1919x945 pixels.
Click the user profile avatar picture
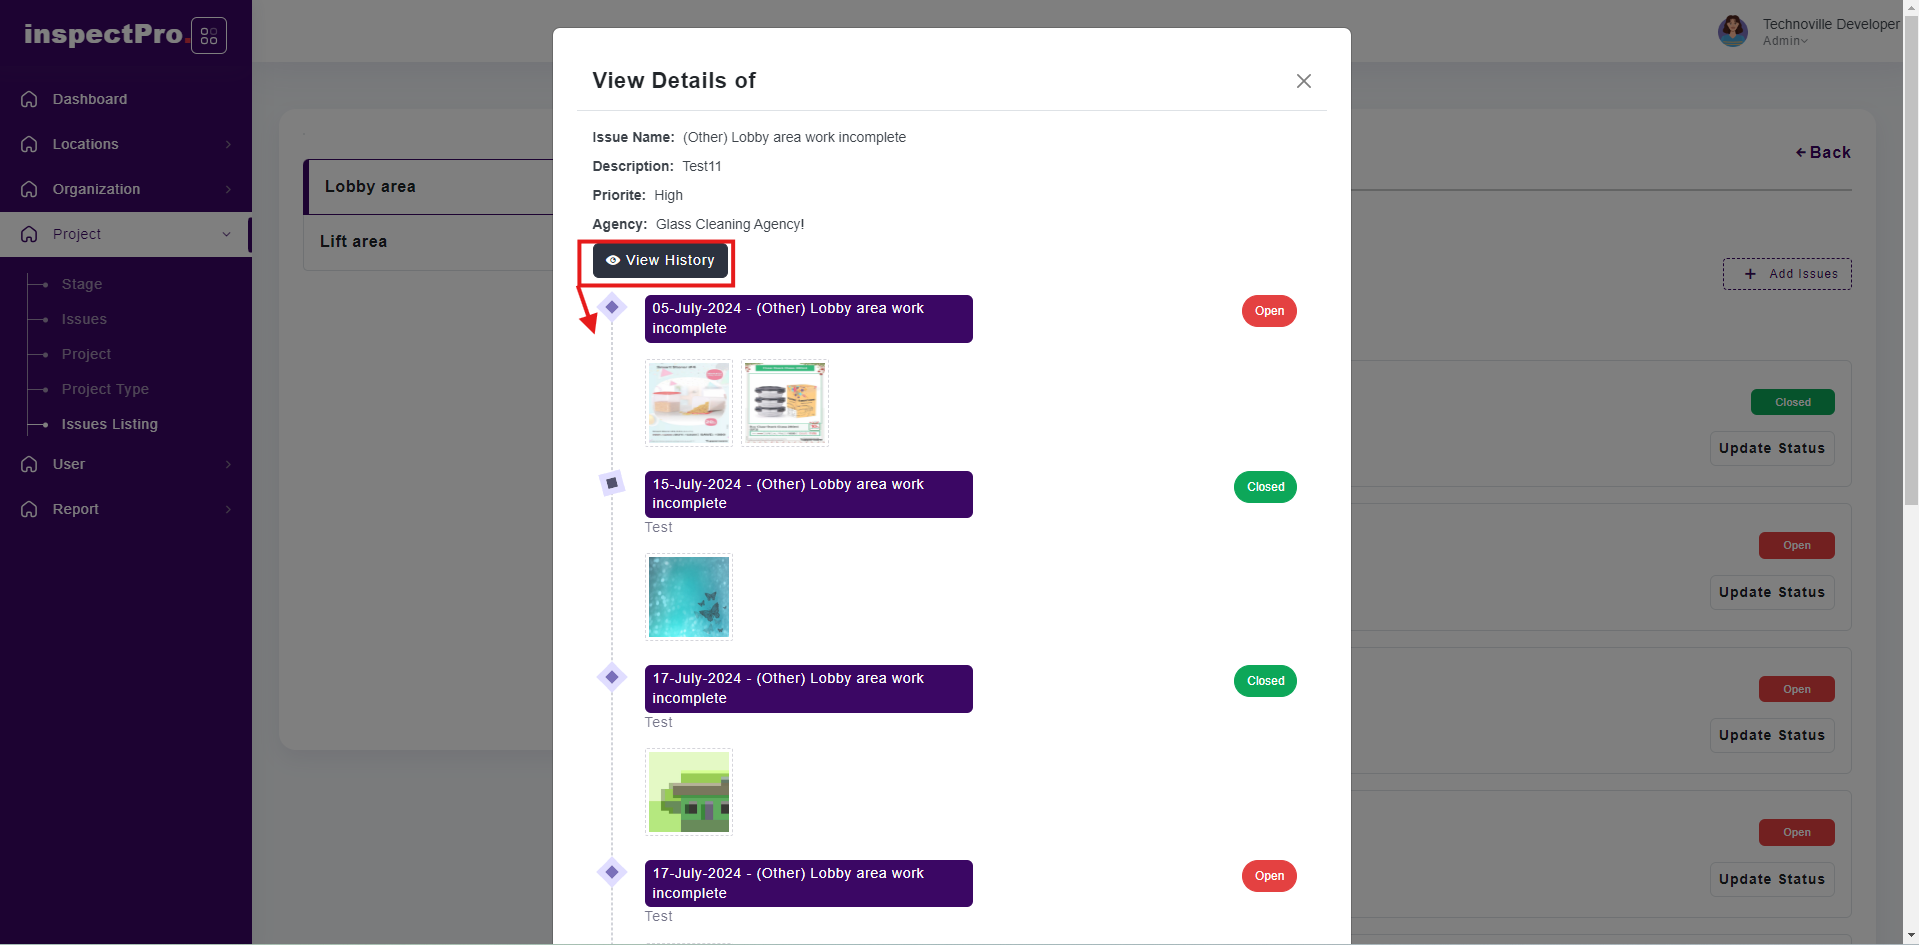[1733, 31]
